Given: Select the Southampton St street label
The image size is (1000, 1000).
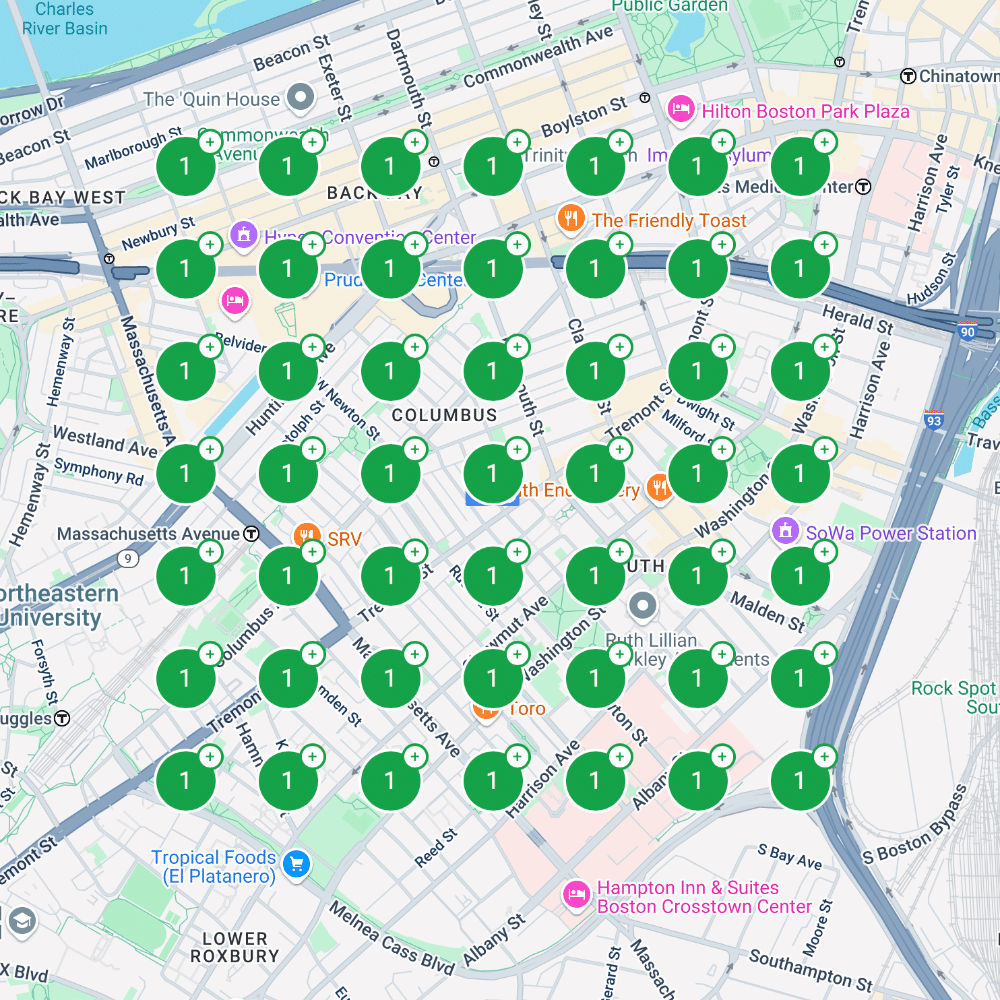Looking at the screenshot, I should [x=811, y=970].
